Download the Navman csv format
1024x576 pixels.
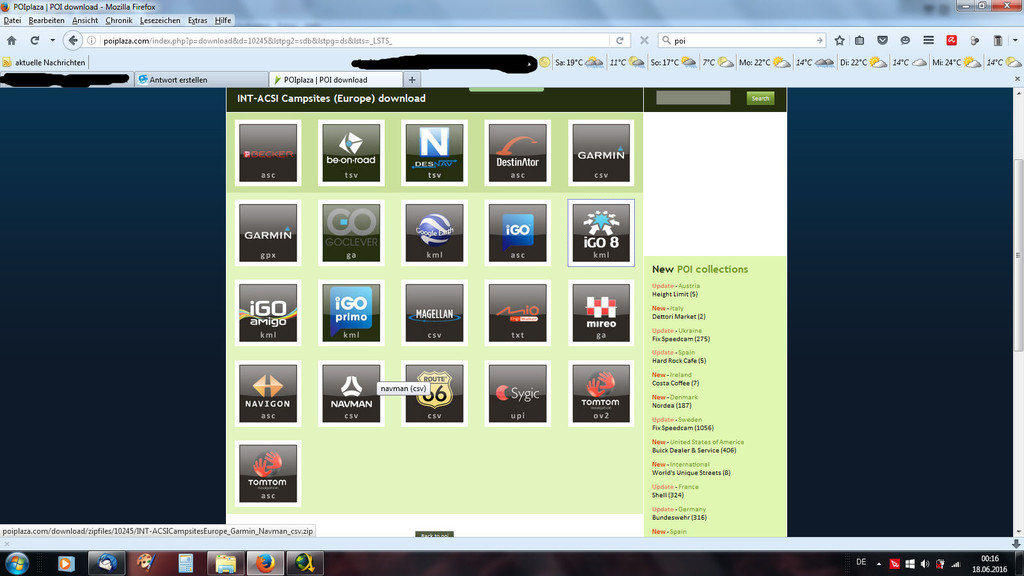click(x=351, y=393)
